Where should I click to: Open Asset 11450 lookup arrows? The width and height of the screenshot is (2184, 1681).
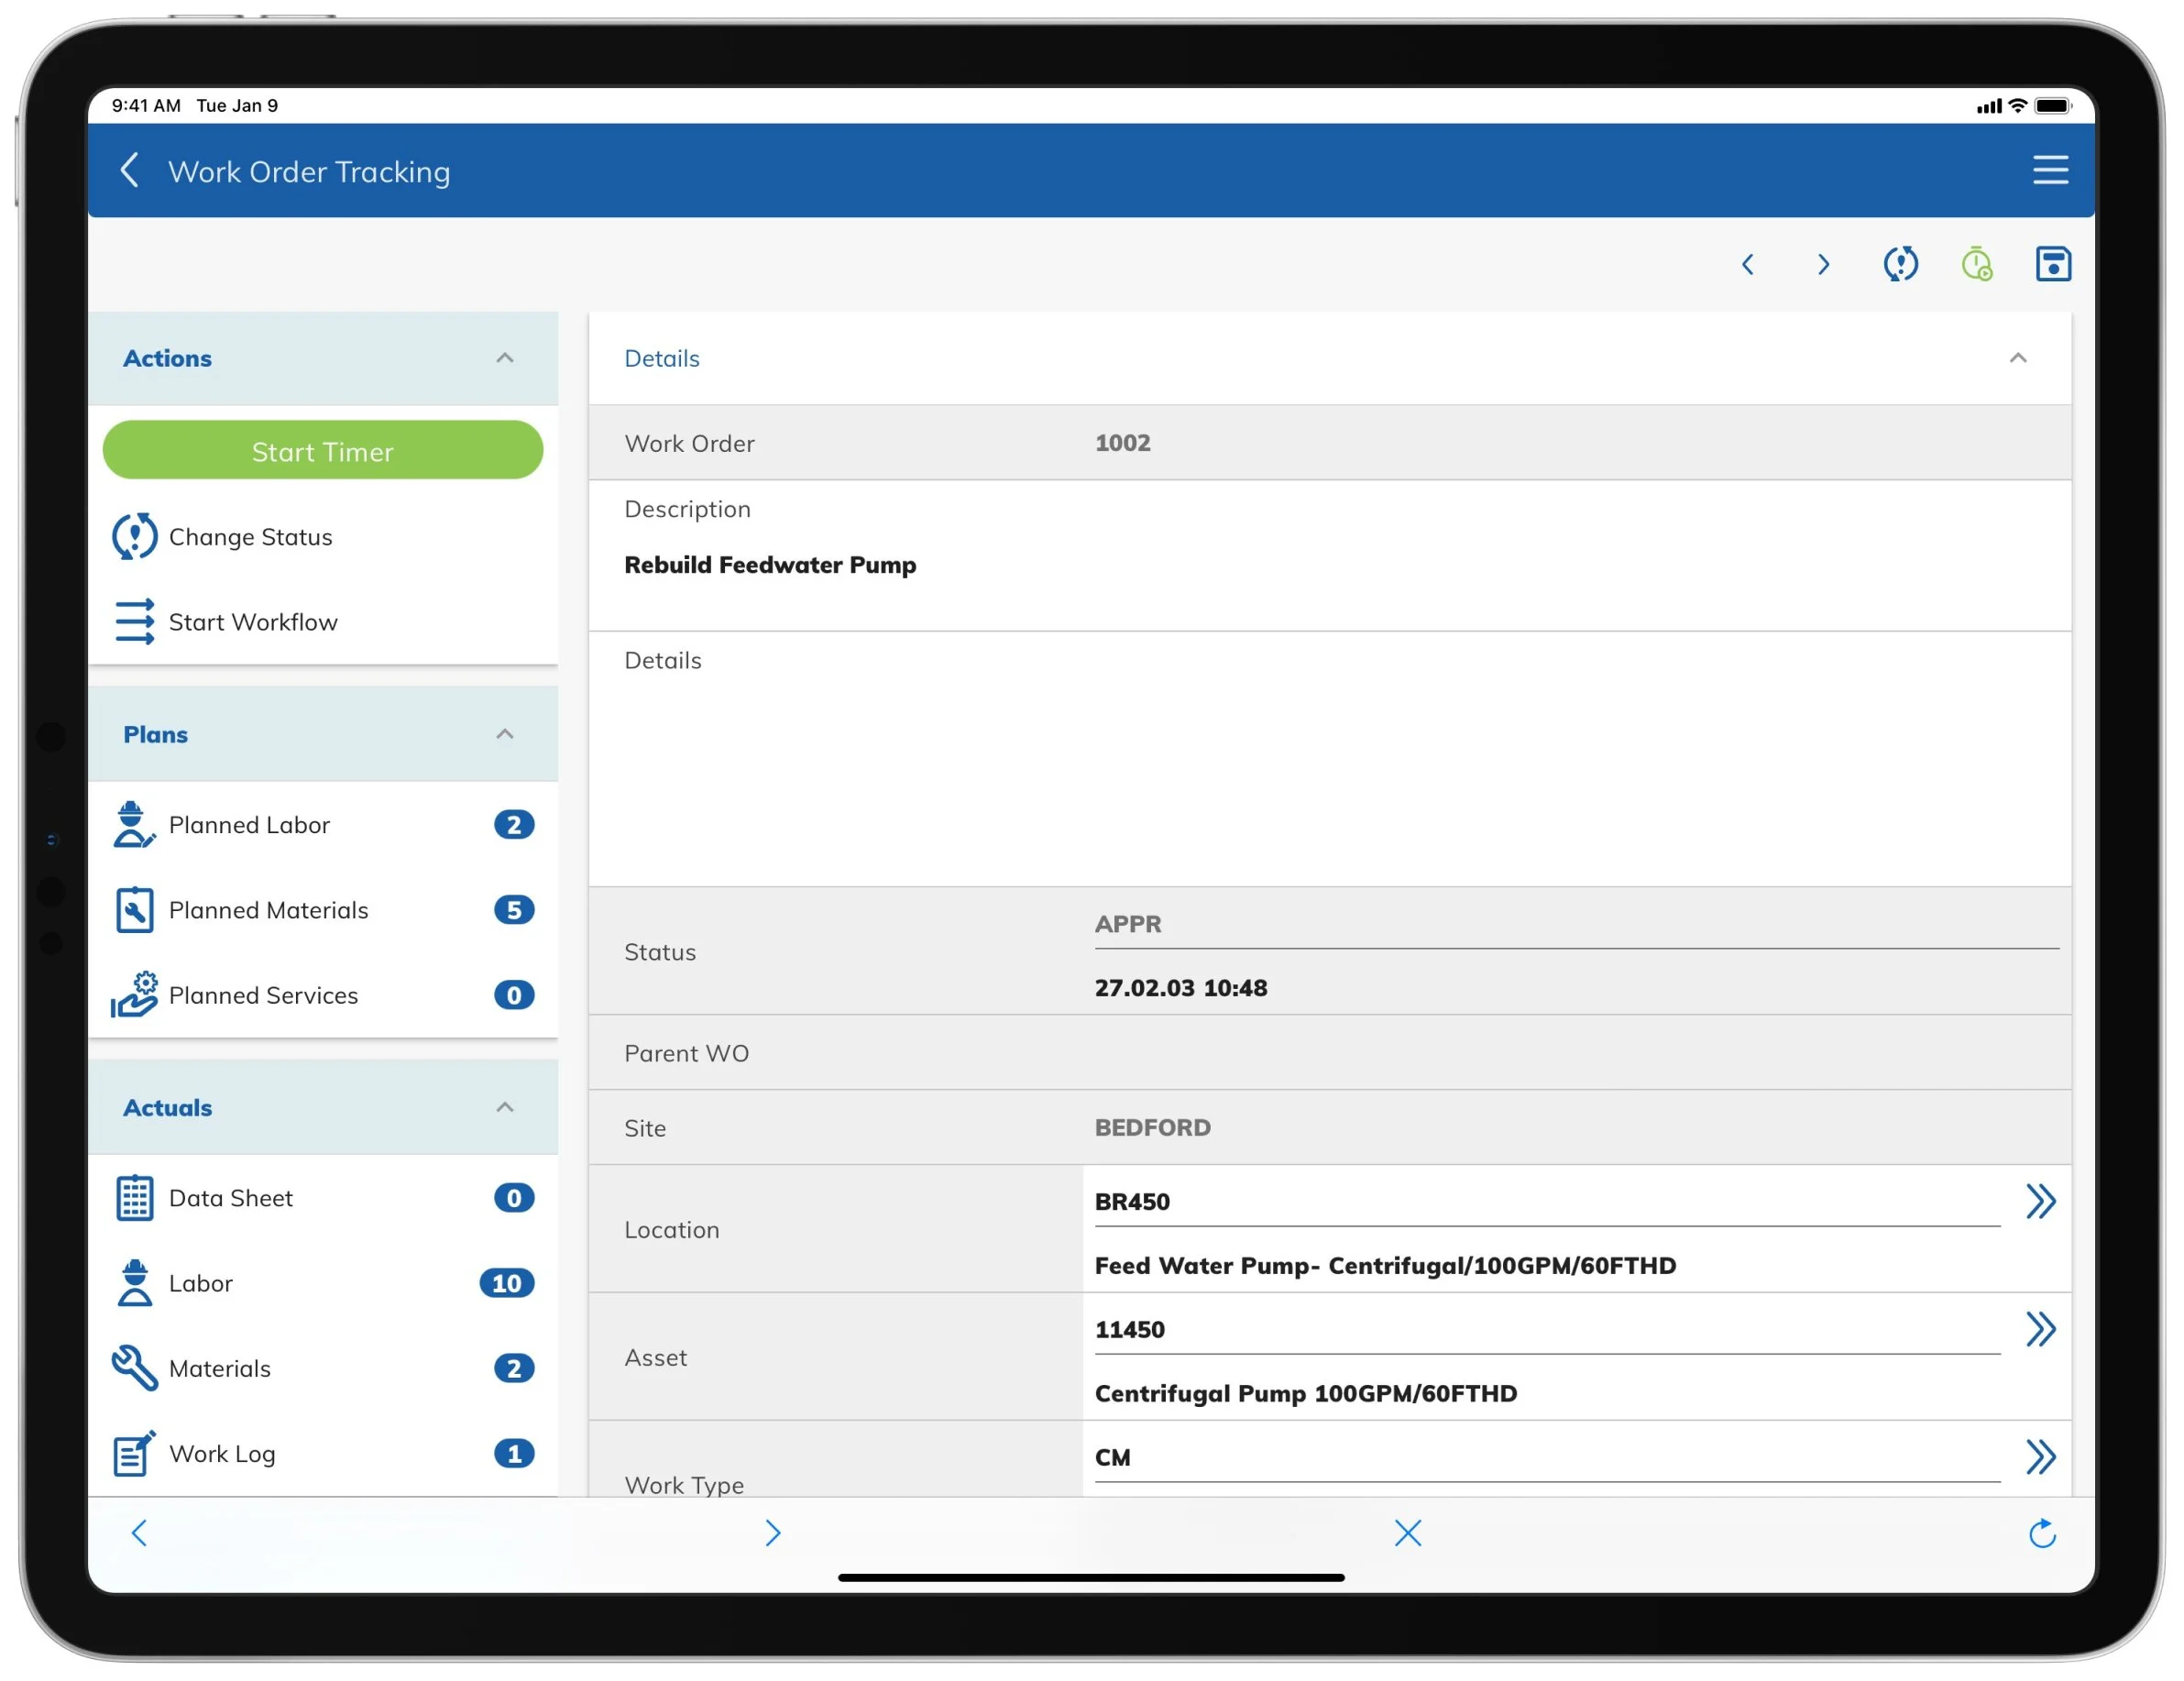[2040, 1329]
